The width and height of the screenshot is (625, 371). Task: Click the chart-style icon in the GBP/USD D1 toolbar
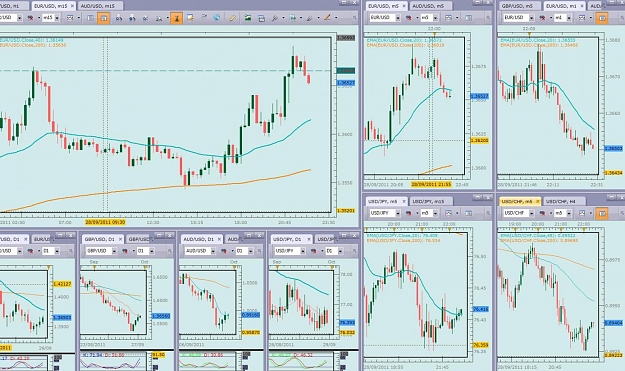click(x=125, y=251)
